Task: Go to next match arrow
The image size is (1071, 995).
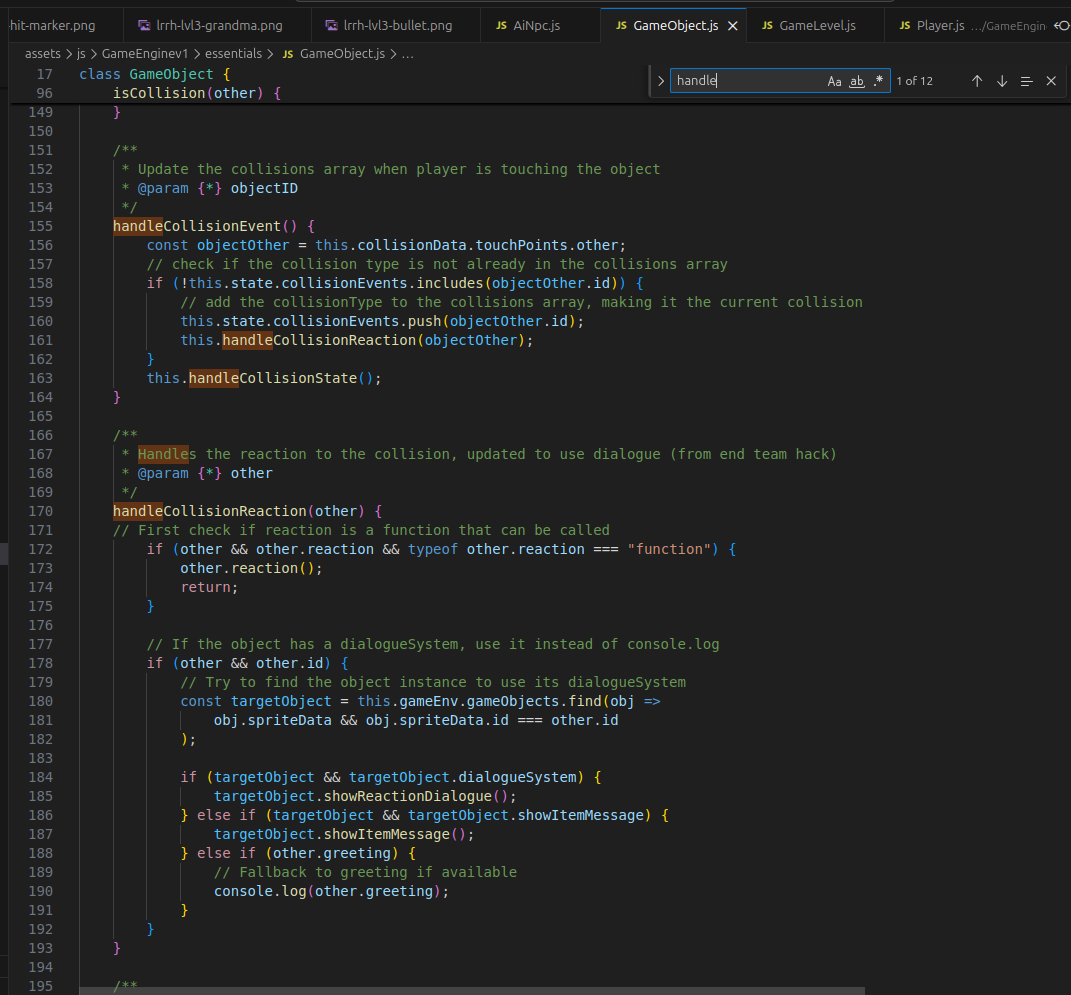Action: (x=1002, y=81)
